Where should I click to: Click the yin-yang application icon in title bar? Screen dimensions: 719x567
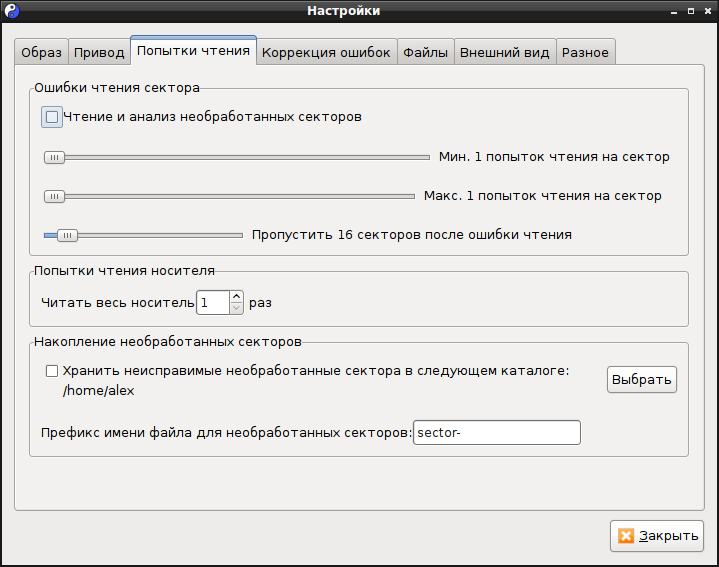coord(12,11)
